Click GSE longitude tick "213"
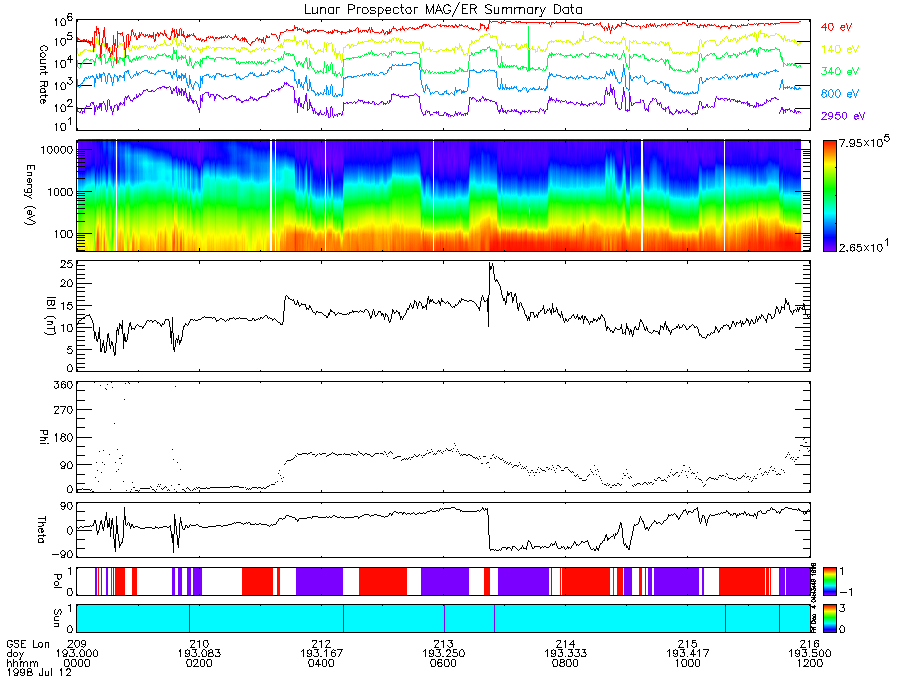This screenshot has width=900, height=700. click(443, 644)
